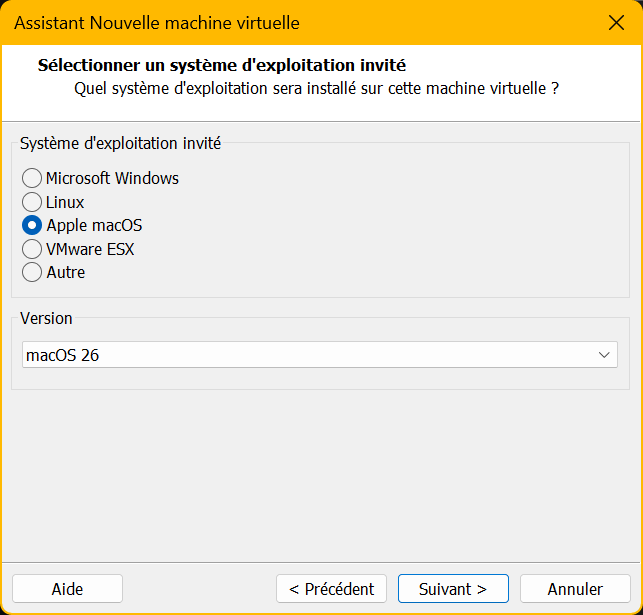Click the Microsoft Windows text label

(x=112, y=179)
